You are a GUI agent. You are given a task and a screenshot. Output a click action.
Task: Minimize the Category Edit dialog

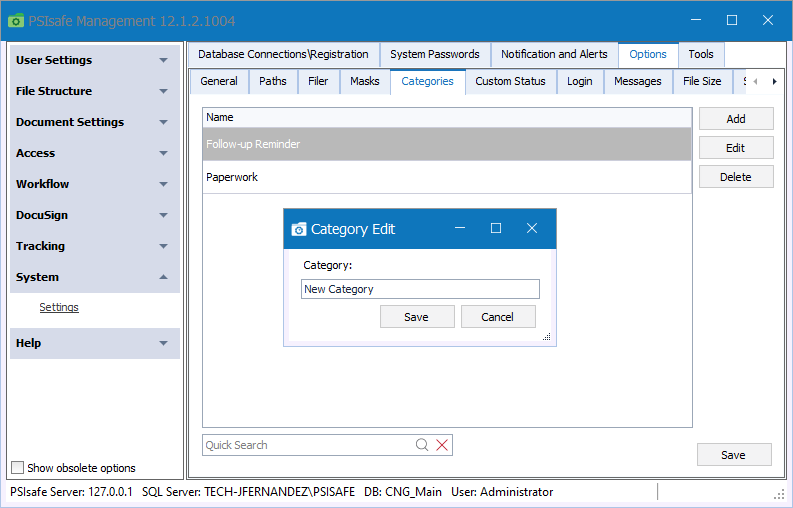(460, 228)
